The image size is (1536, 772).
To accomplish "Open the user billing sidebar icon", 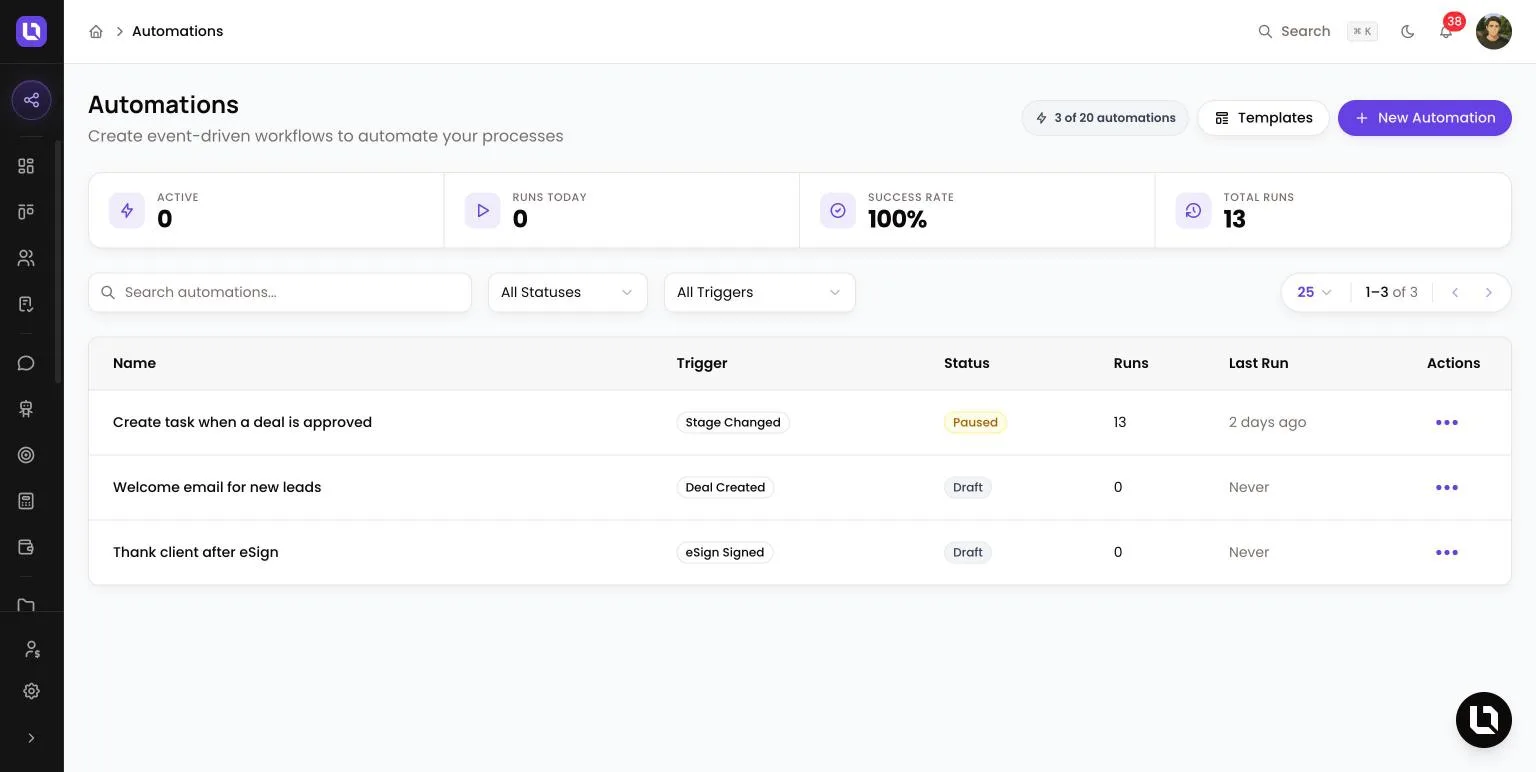I will click(31, 650).
